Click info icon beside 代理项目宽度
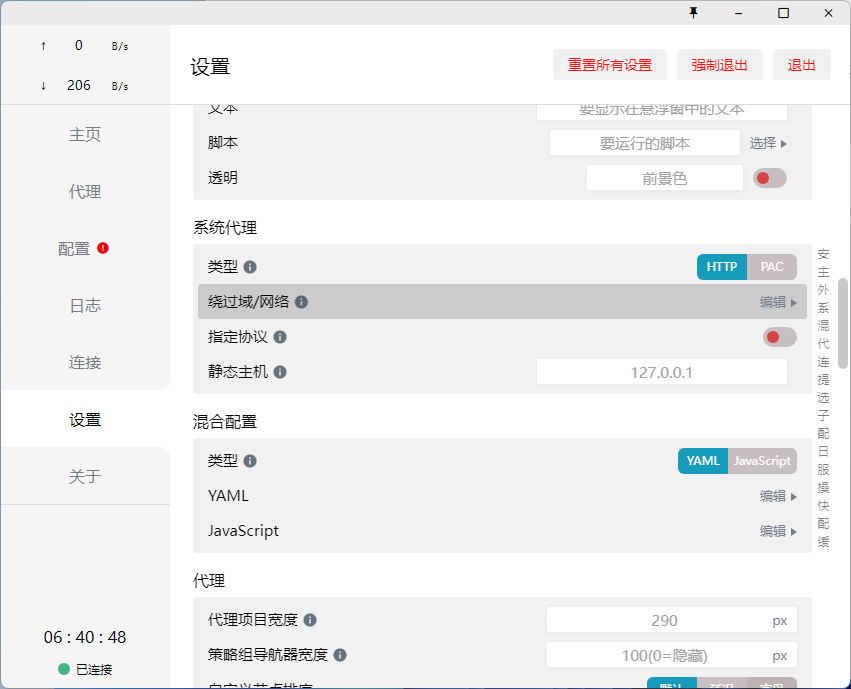This screenshot has width=851, height=689. point(310,620)
